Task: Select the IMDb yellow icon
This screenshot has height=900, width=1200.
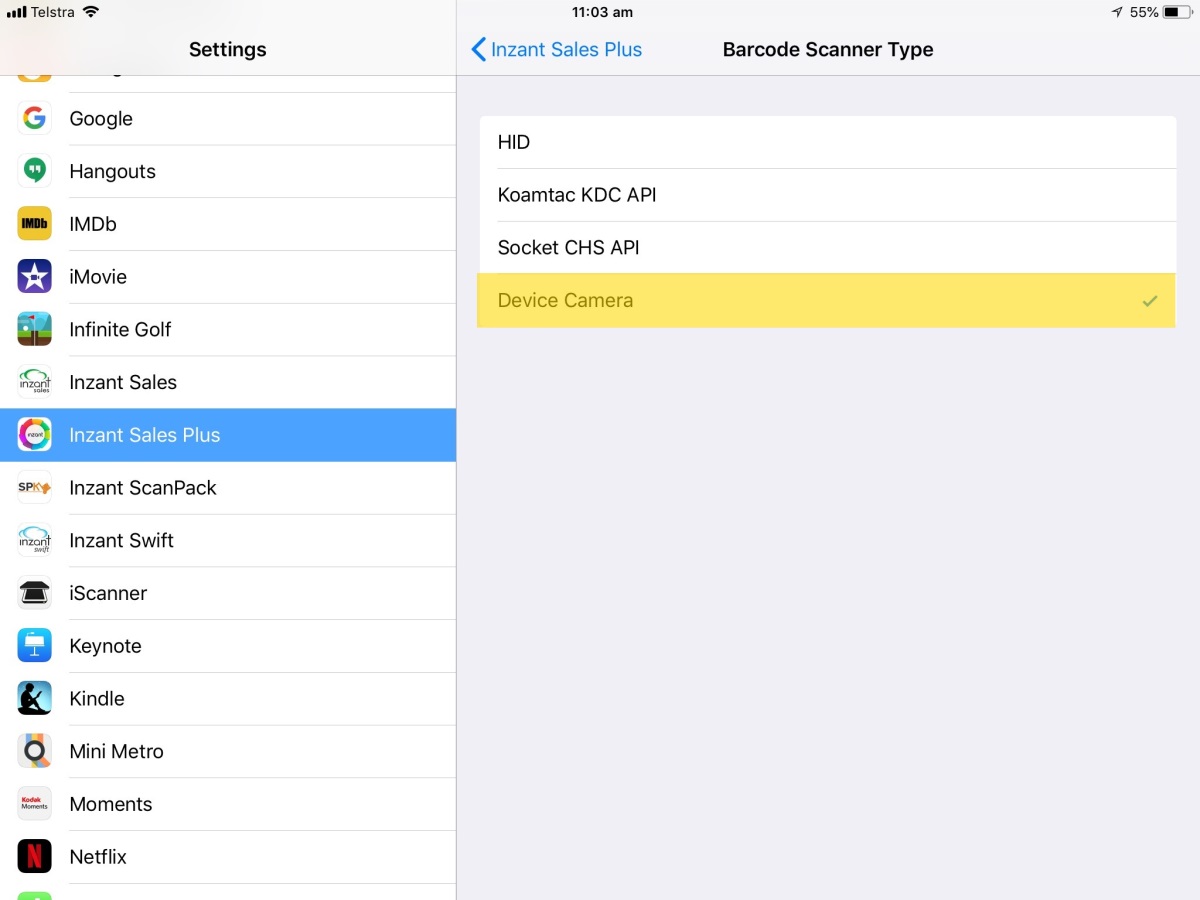Action: (34, 224)
